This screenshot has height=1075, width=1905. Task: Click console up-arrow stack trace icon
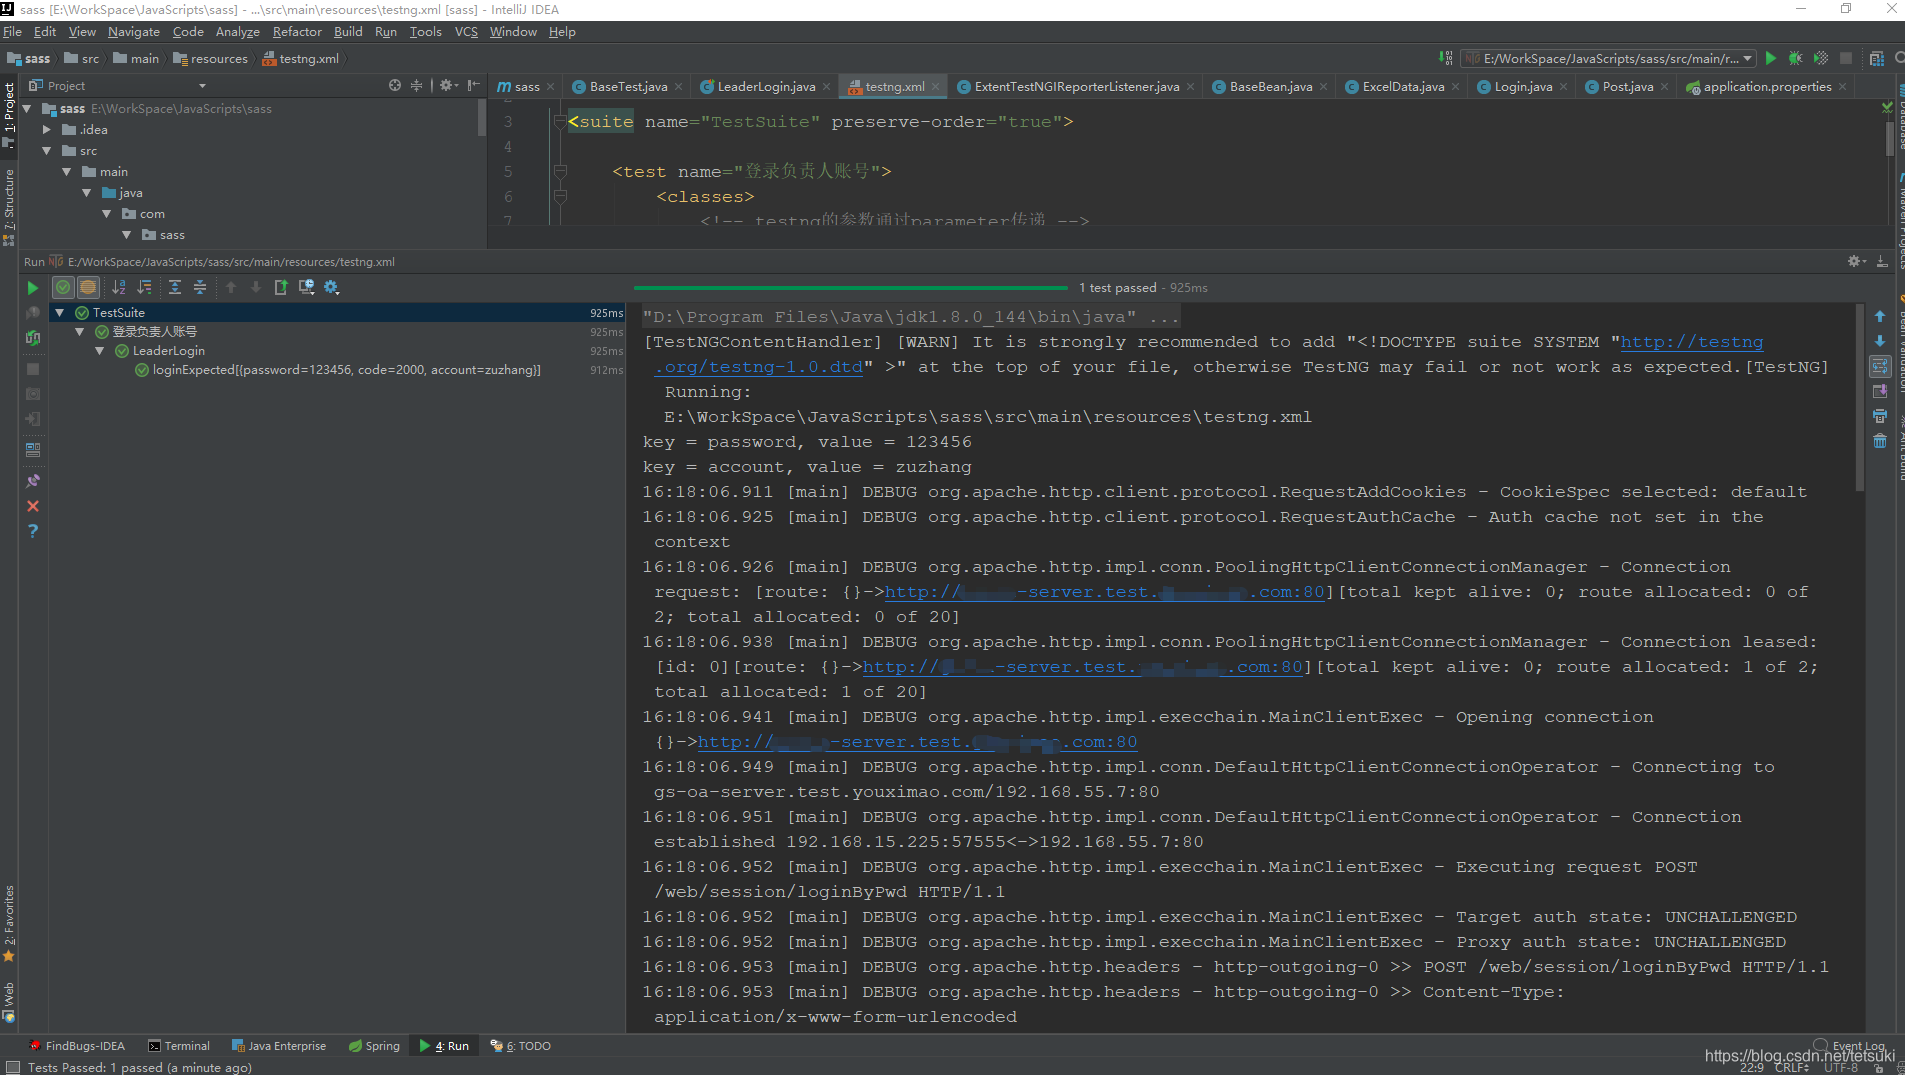pos(1880,316)
